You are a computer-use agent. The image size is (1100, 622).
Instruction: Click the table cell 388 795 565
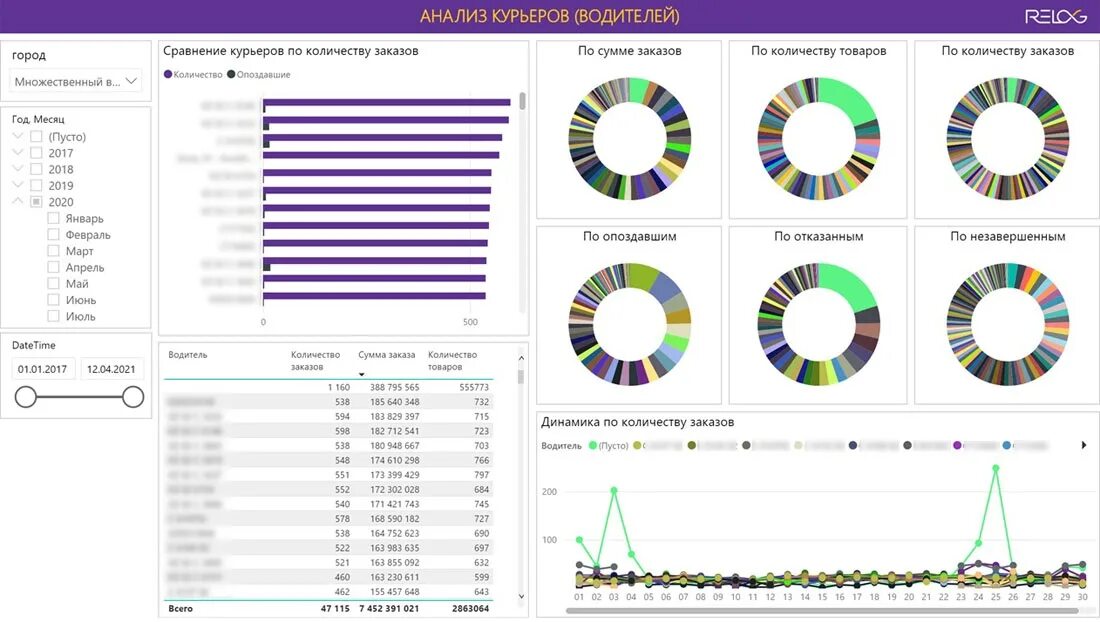click(394, 387)
